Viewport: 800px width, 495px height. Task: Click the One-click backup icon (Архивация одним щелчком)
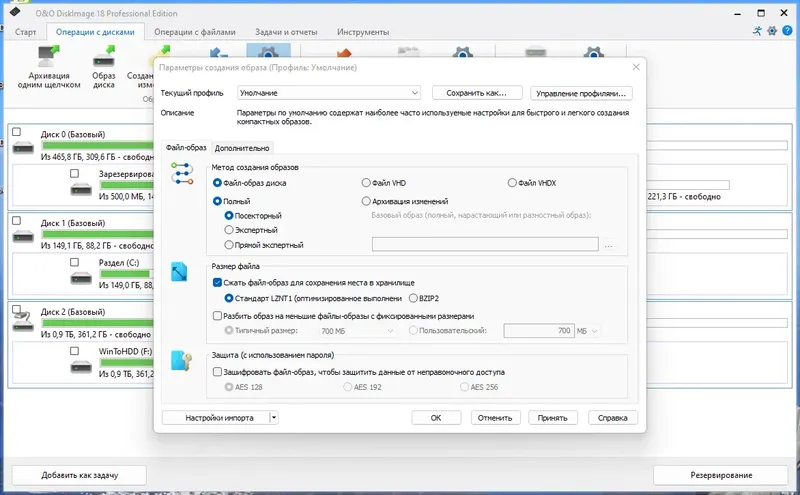click(48, 56)
